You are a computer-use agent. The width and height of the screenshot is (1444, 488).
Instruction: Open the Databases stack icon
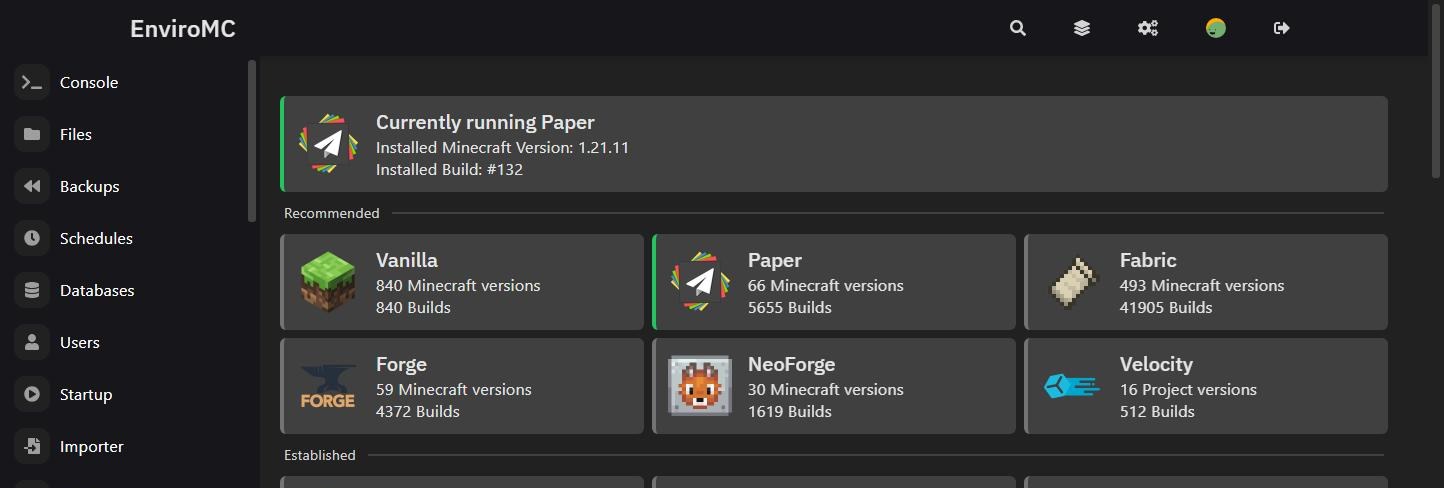32,290
